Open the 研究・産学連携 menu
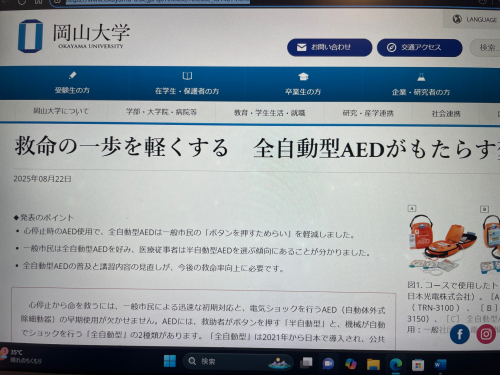This screenshot has height=375, width=500. pyautogui.click(x=368, y=114)
